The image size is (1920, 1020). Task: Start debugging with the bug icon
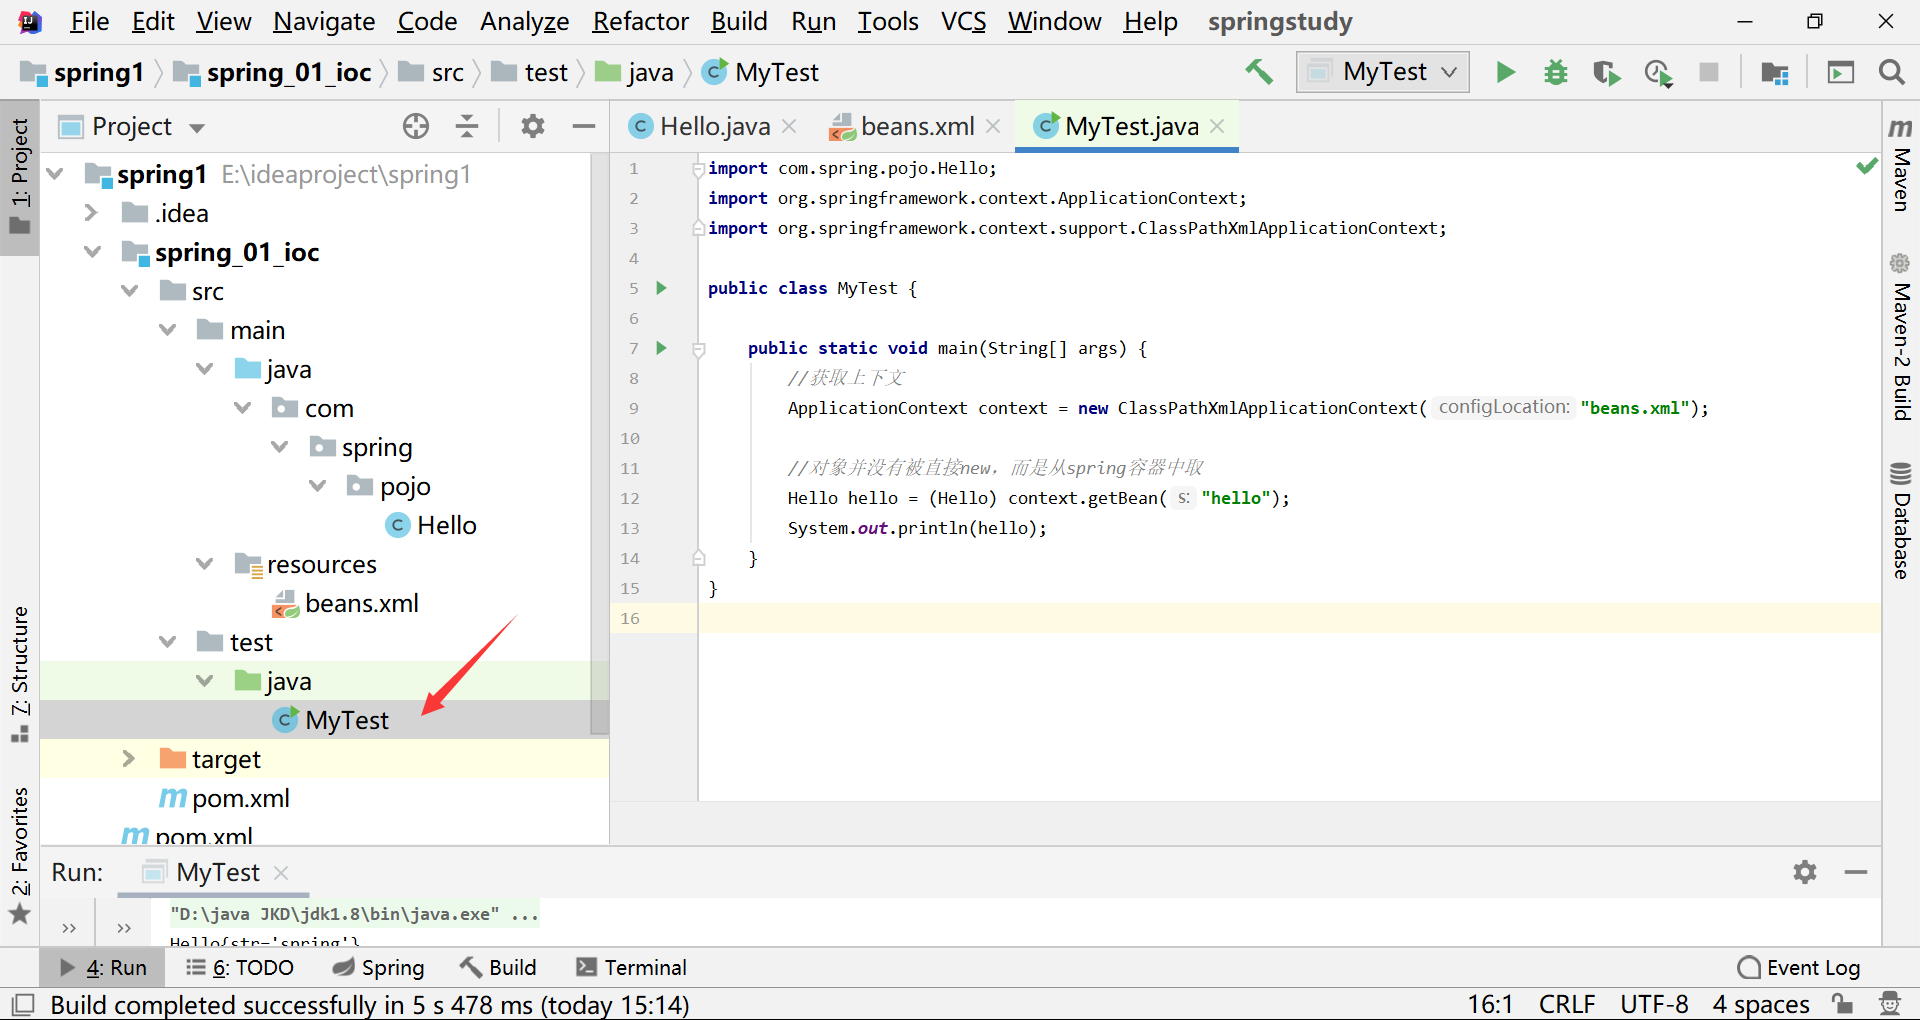[x=1556, y=72]
